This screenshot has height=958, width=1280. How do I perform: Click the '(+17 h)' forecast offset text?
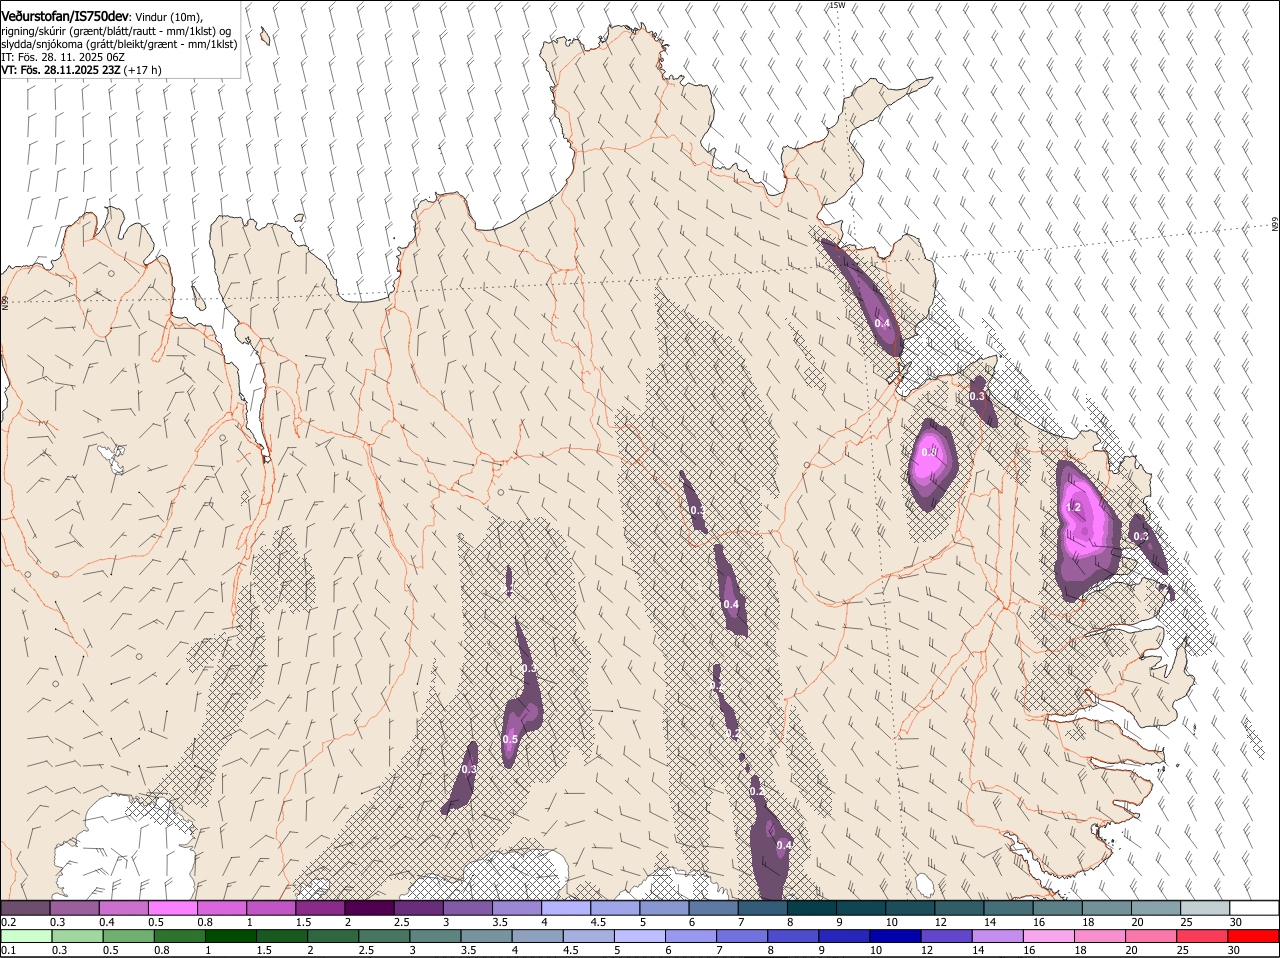(x=143, y=70)
